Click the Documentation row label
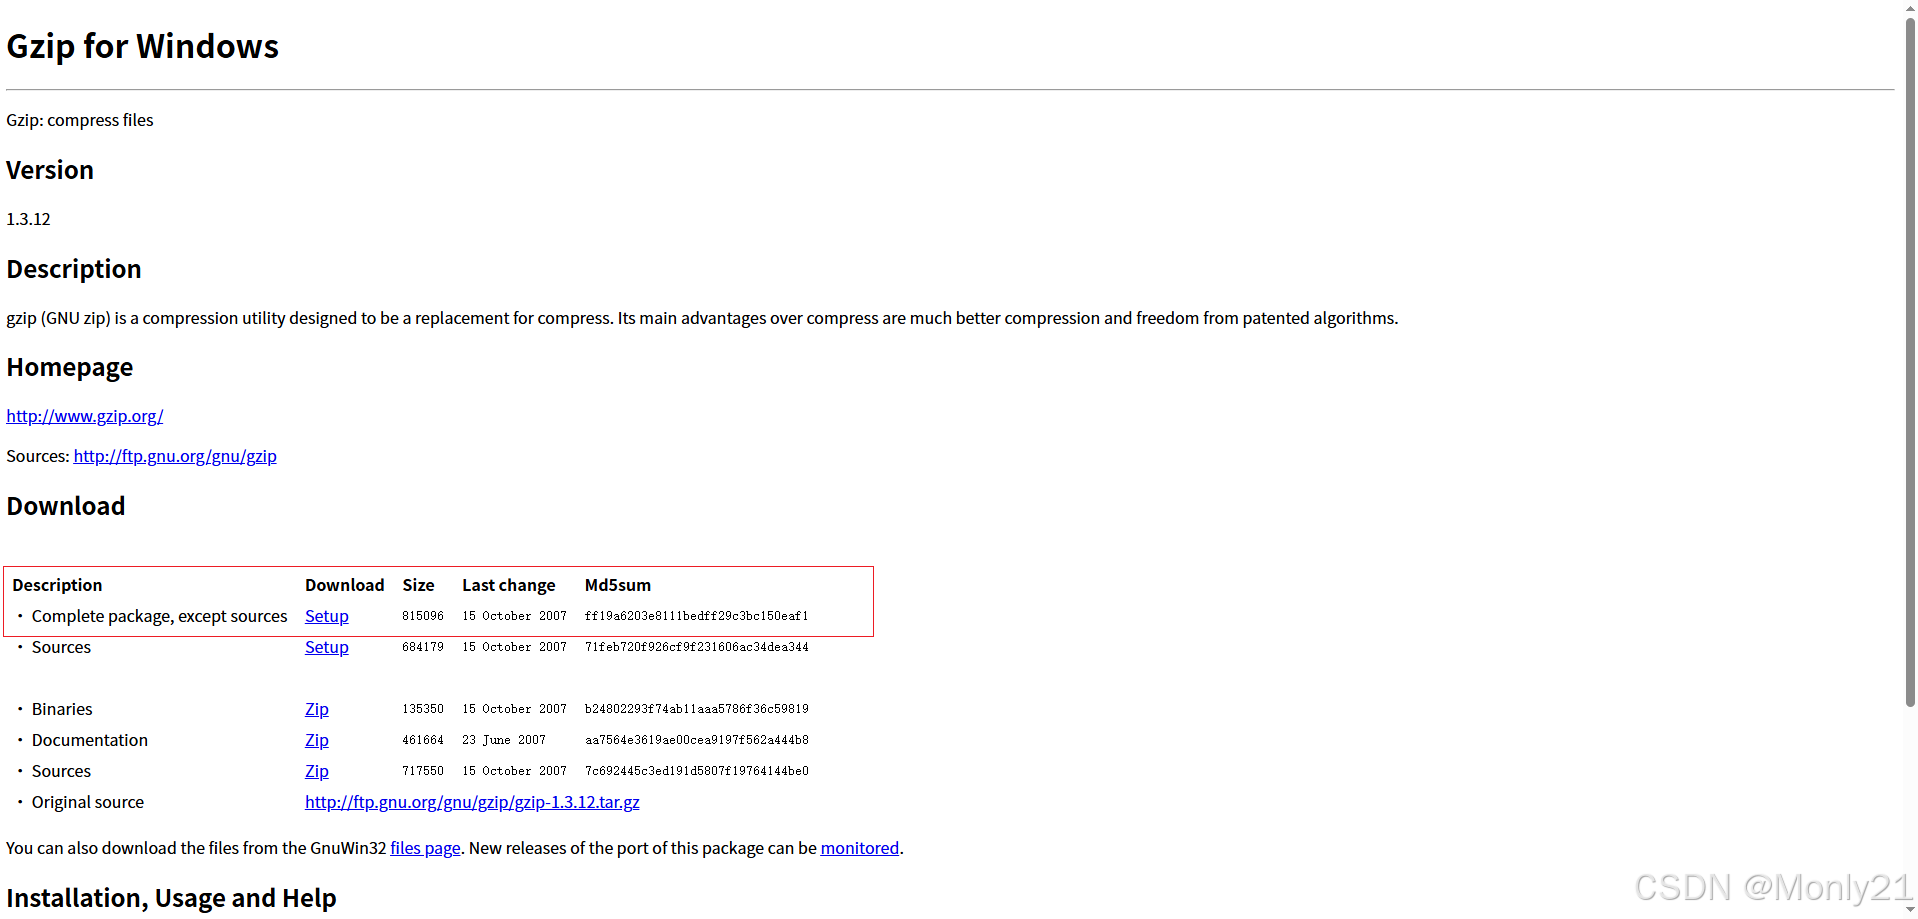Screen dimensions: 1918x919 (90, 740)
